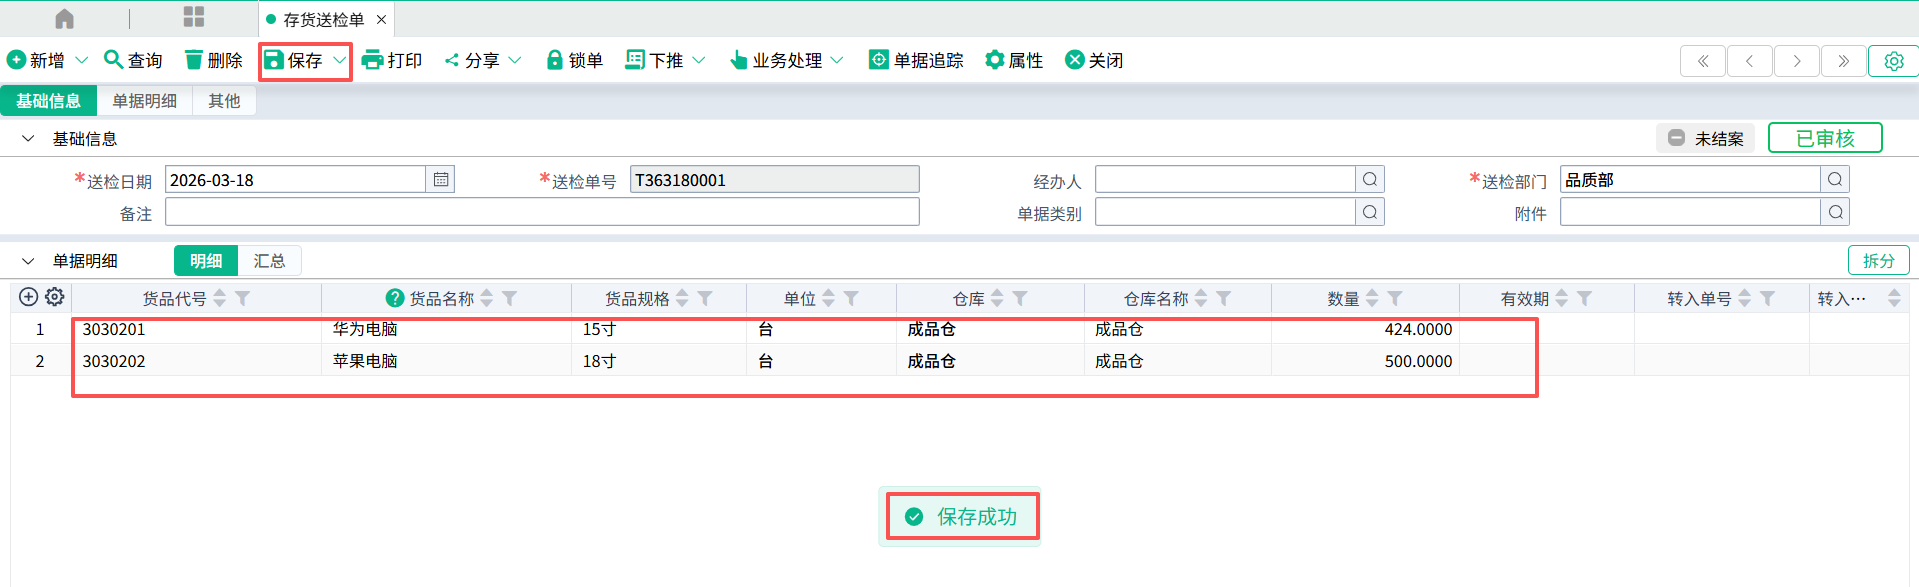Click the 打印 printer icon

coord(372,60)
